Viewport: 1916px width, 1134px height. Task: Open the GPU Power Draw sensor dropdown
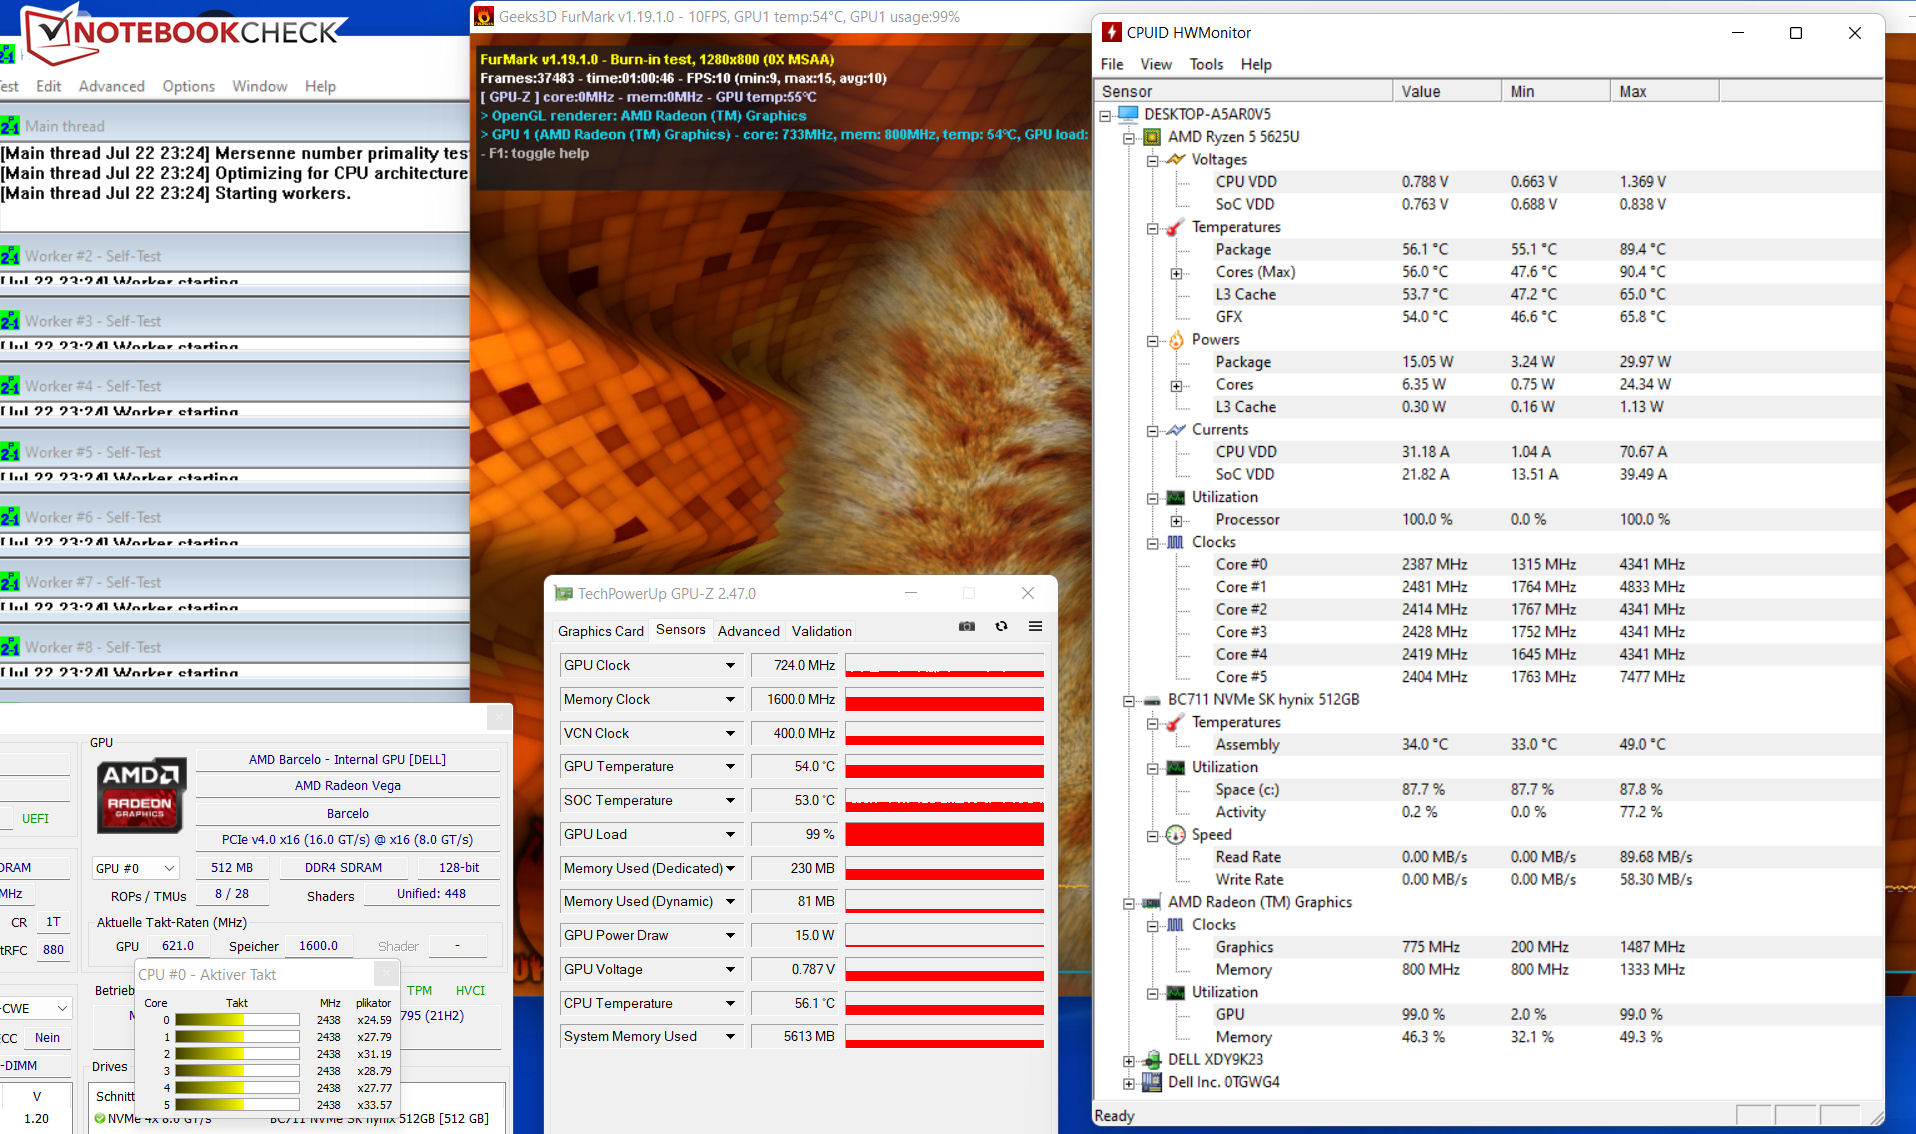(730, 936)
